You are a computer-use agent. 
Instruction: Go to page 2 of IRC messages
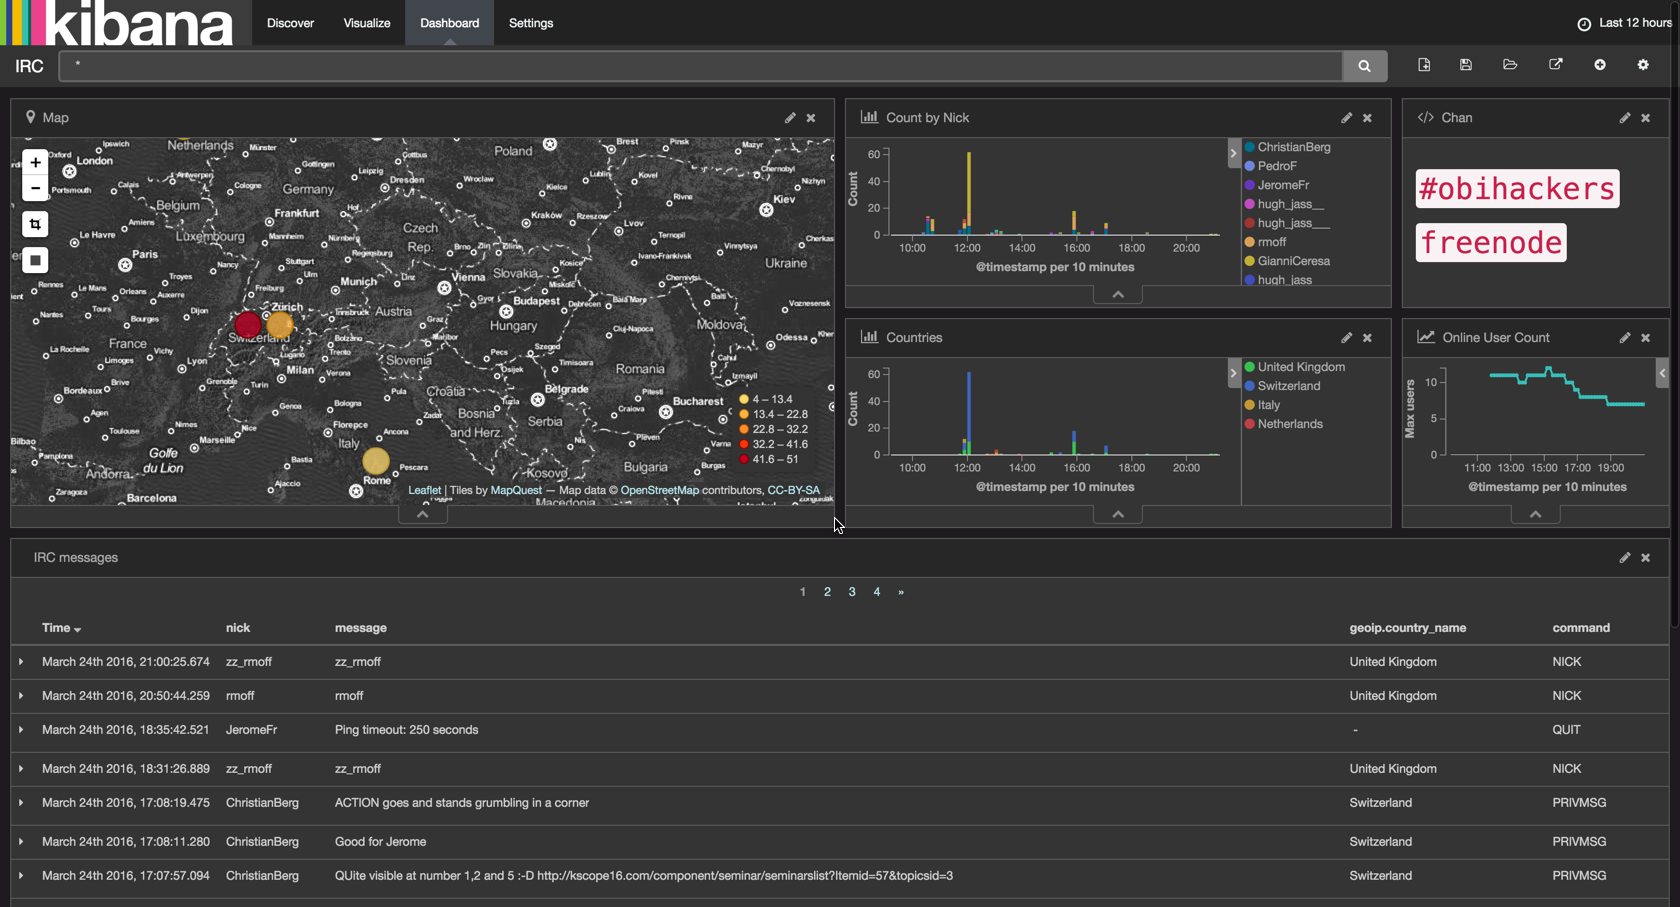pos(827,591)
